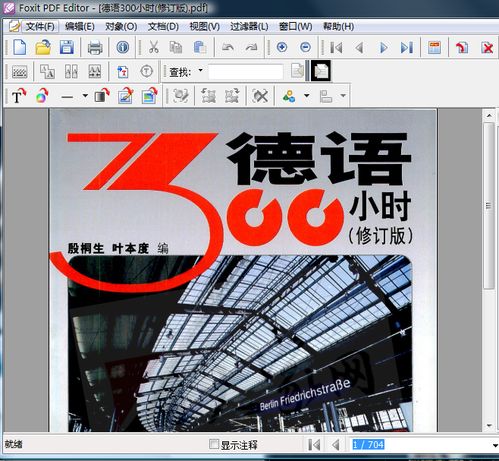Open the line style dropdown arrow
Screen dimensions: 499x461
85,96
